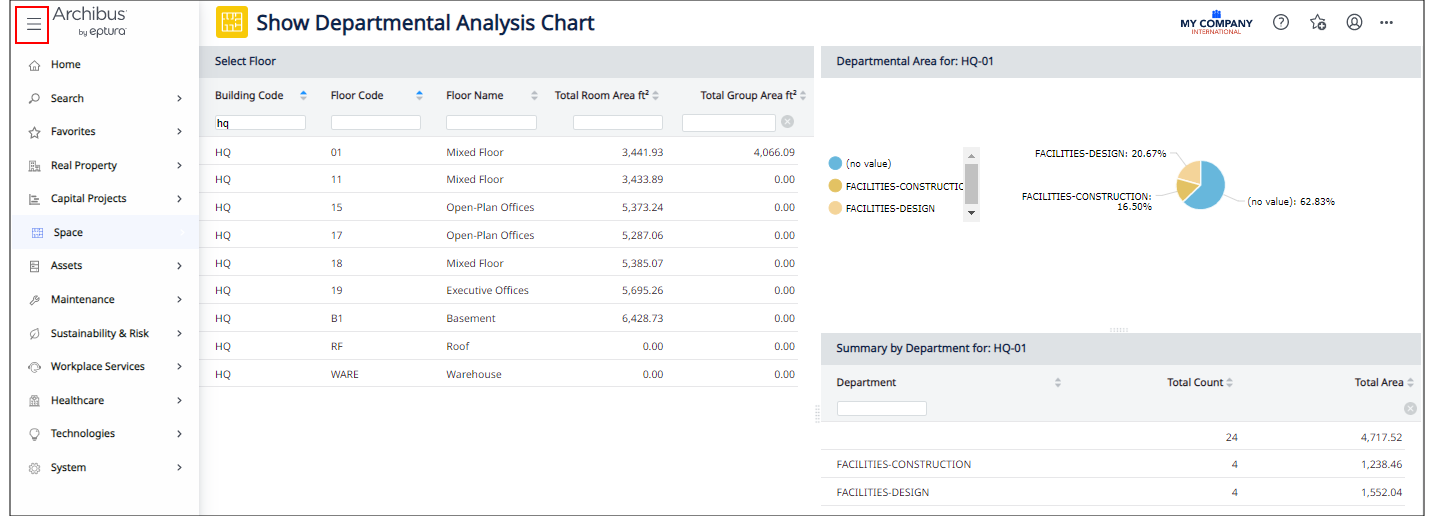Image resolution: width=1434 pixels, height=516 pixels.
Task: Select the HQ floor 15 row link
Action: click(336, 208)
